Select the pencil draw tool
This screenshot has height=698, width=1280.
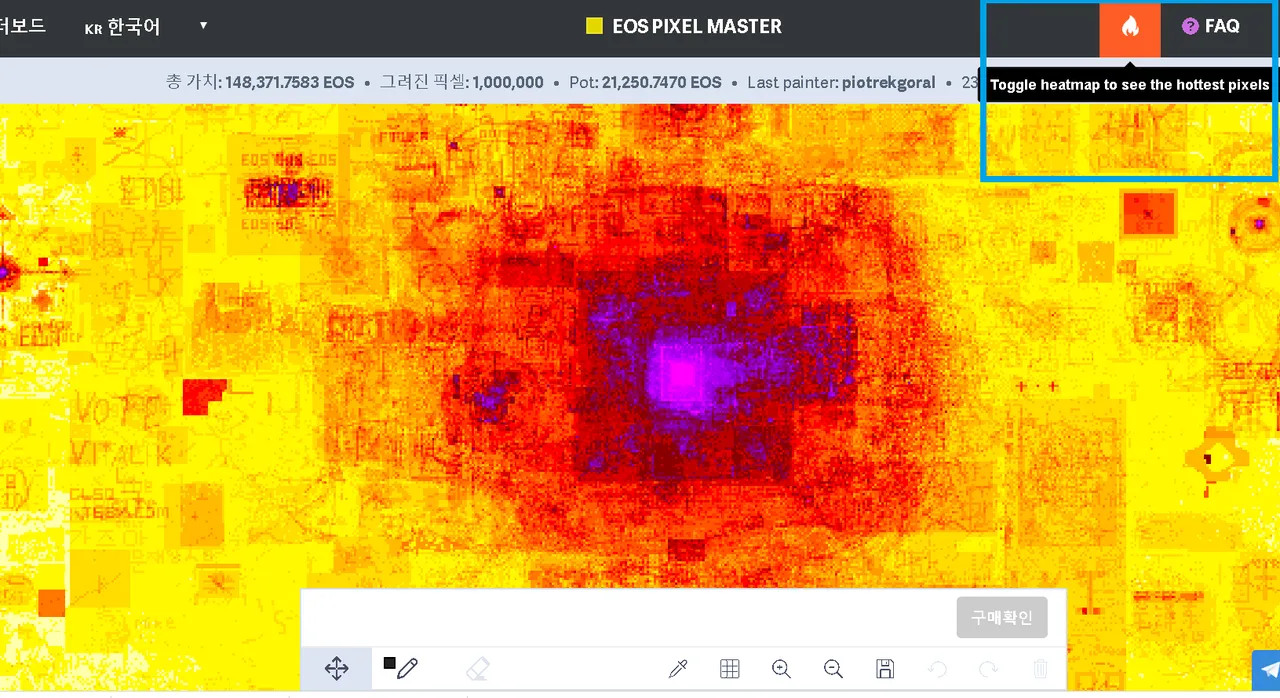[x=407, y=669]
